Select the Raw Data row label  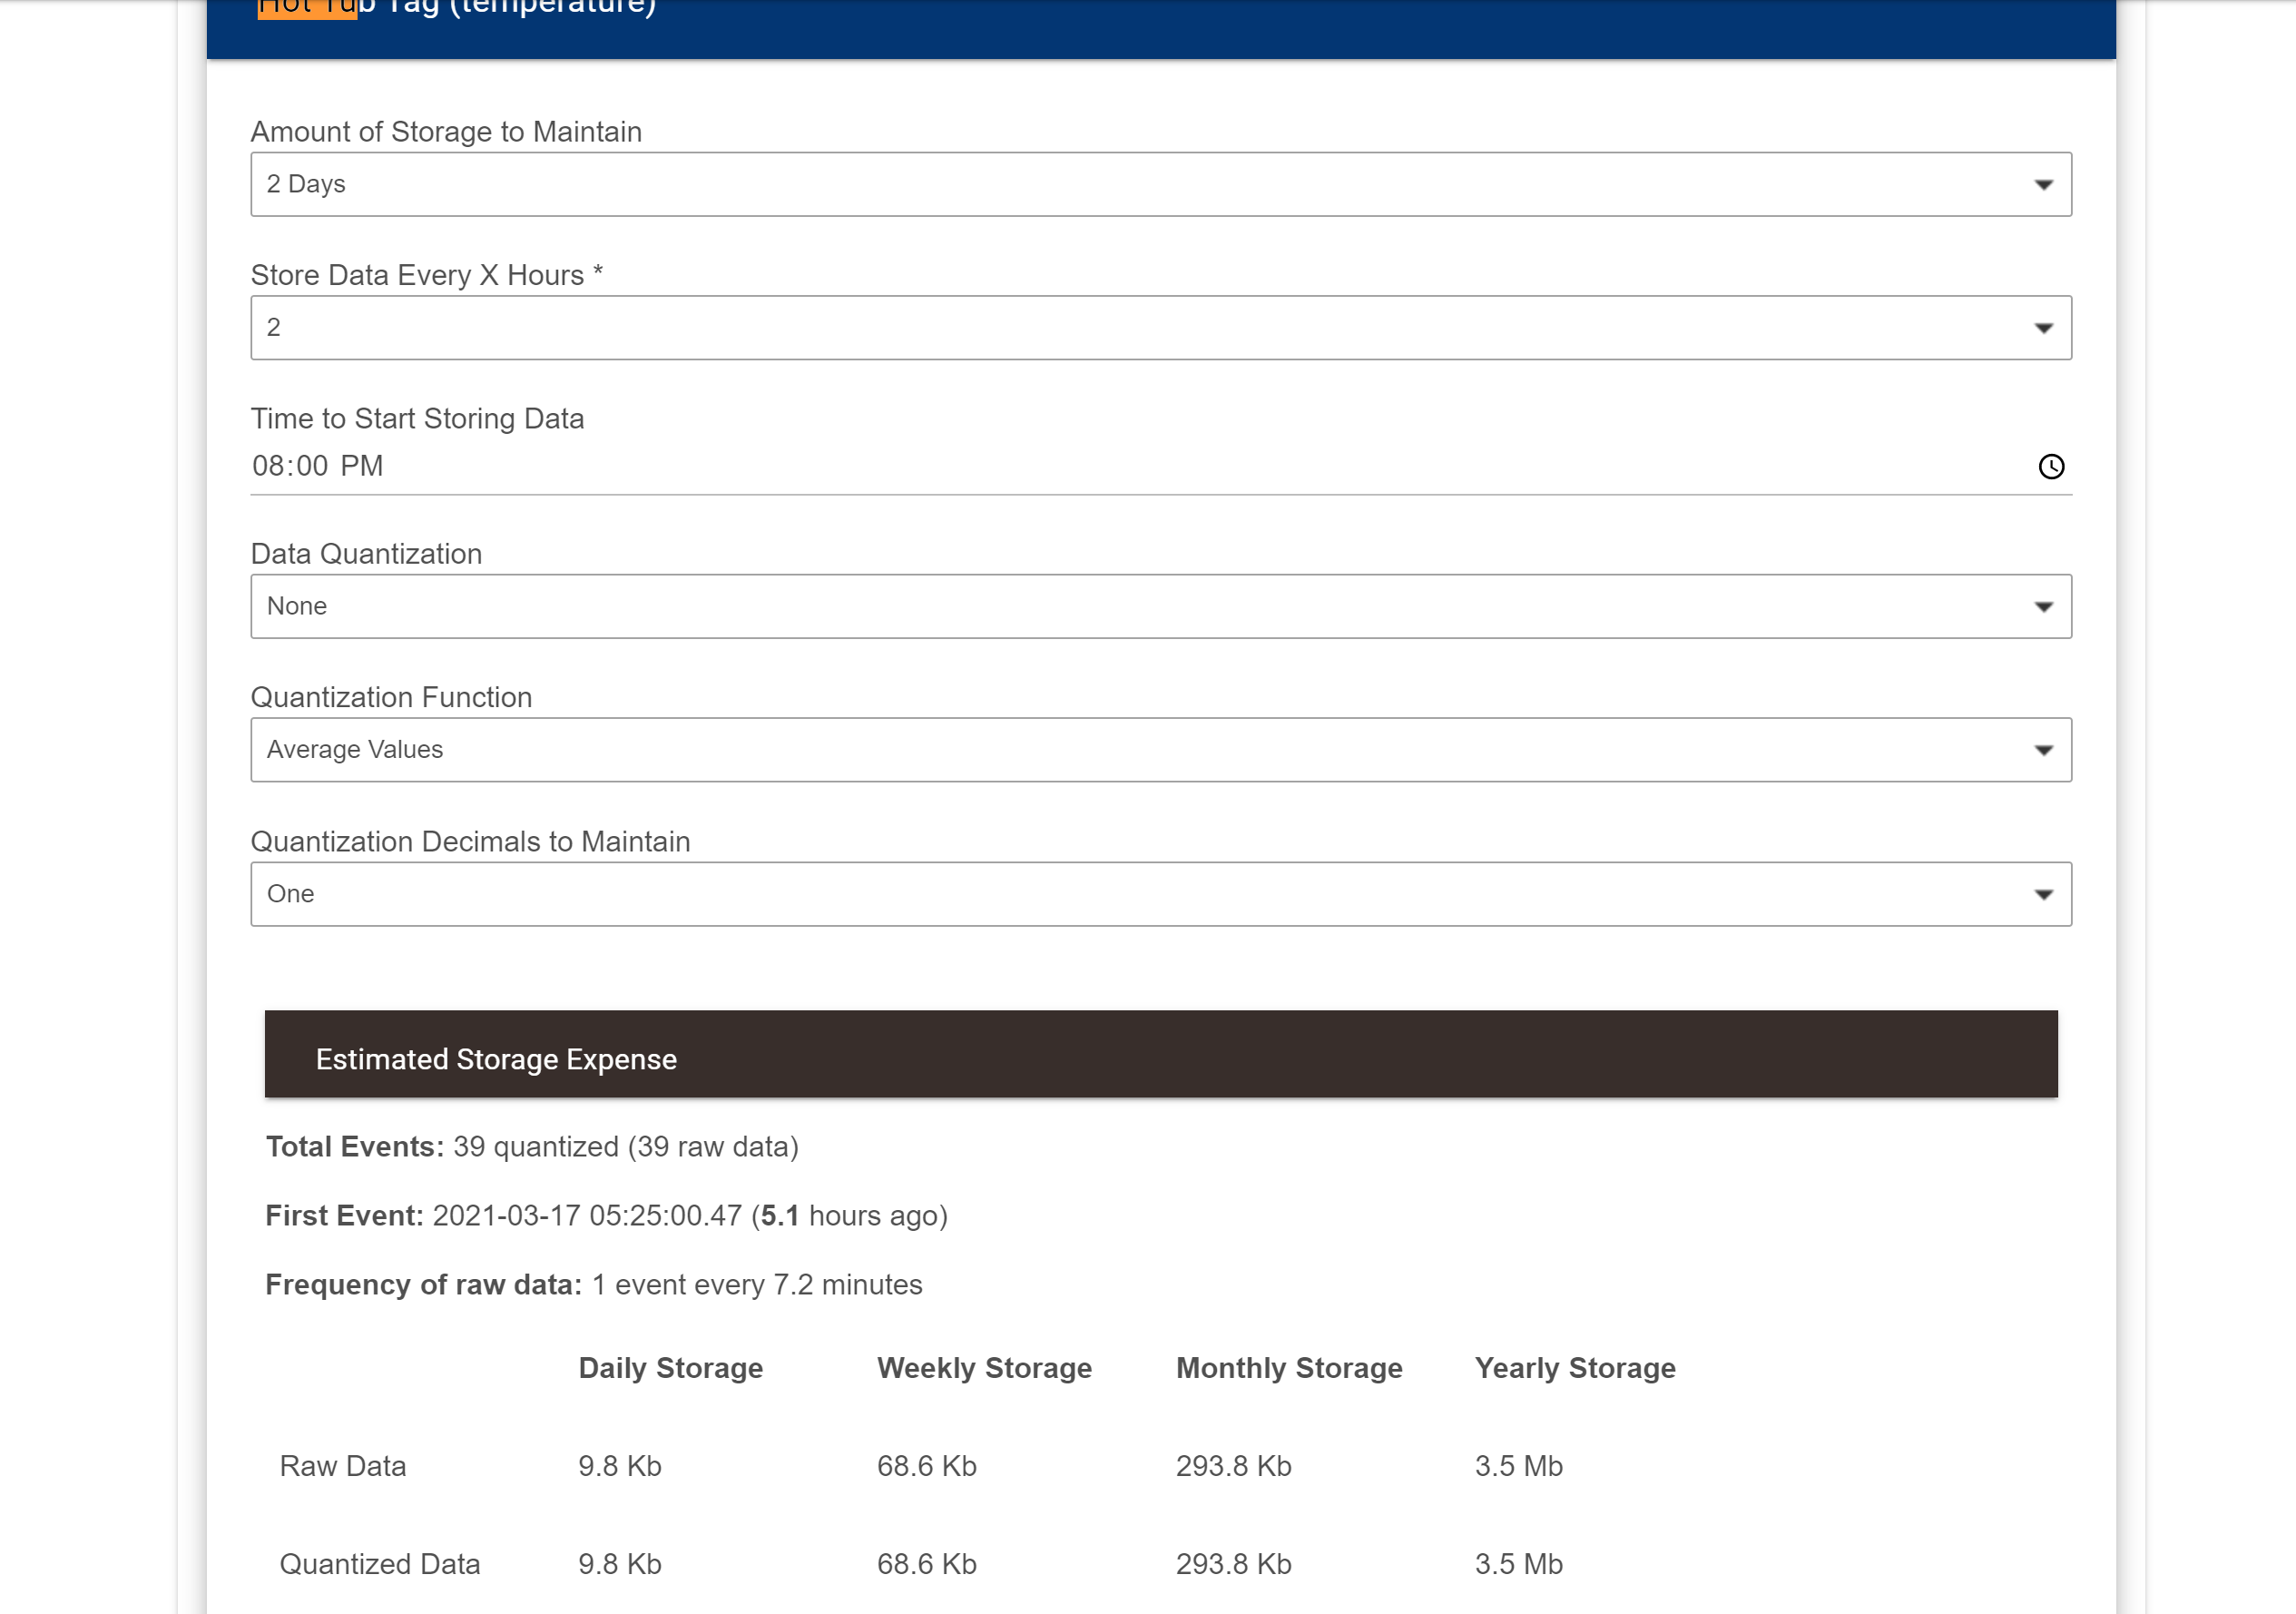tap(343, 1466)
